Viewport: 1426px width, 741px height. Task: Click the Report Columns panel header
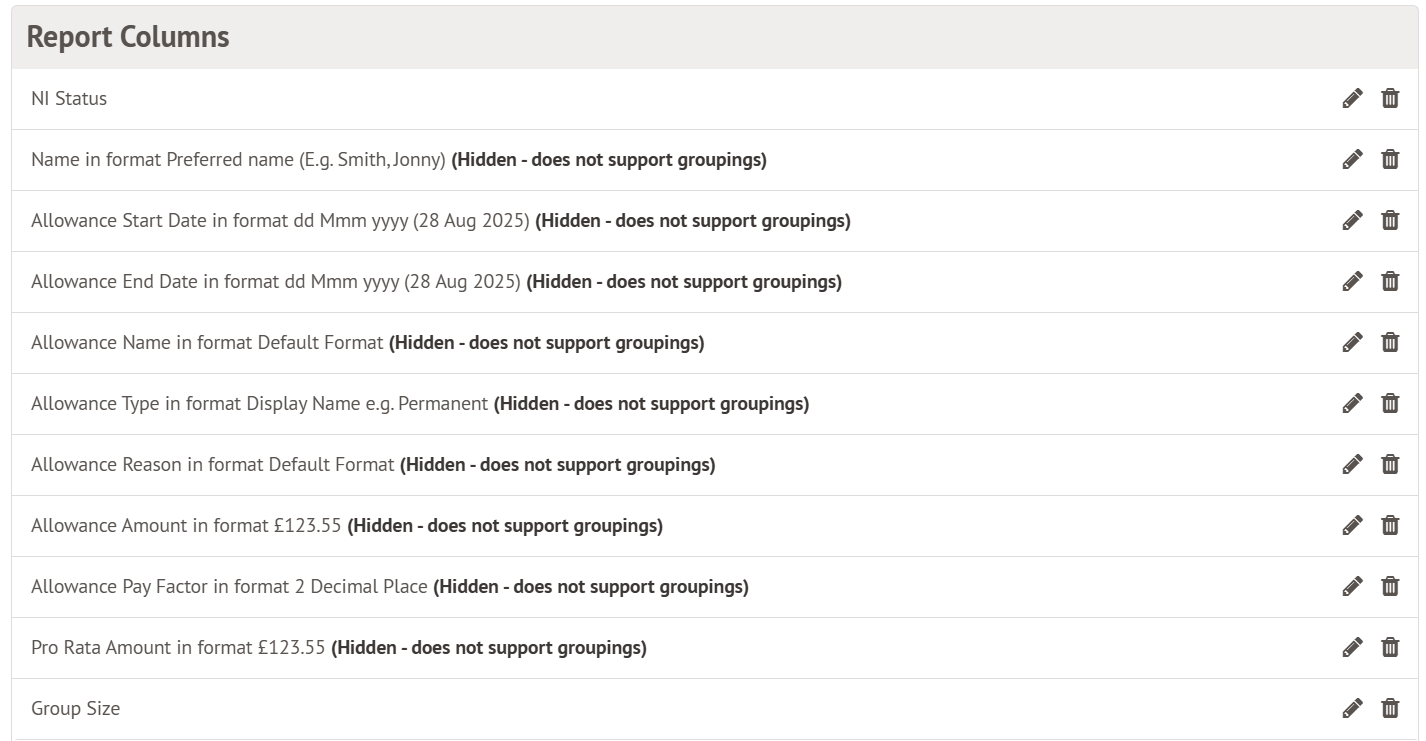[128, 37]
